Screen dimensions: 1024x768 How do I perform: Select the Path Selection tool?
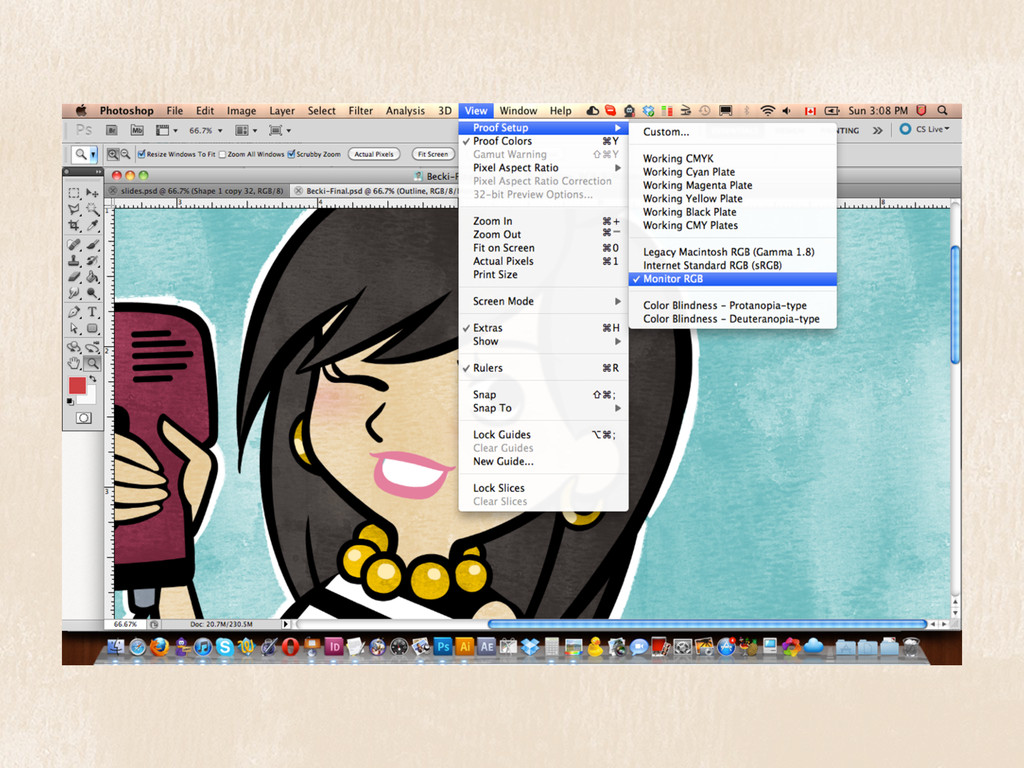74,328
